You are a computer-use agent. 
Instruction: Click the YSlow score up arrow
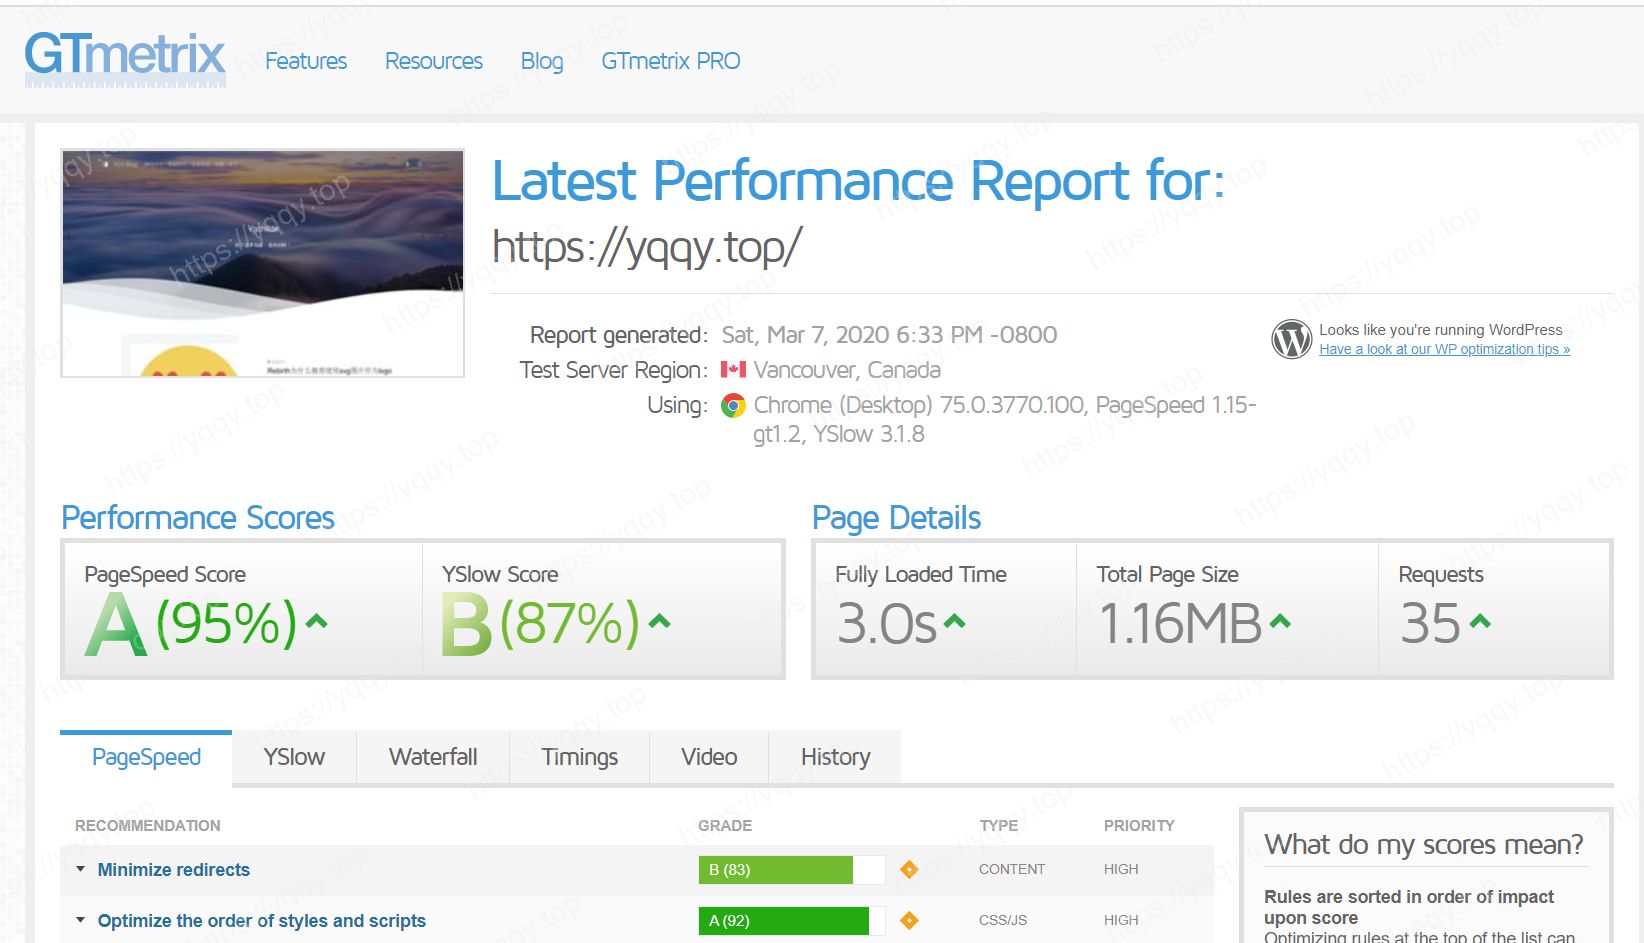659,621
